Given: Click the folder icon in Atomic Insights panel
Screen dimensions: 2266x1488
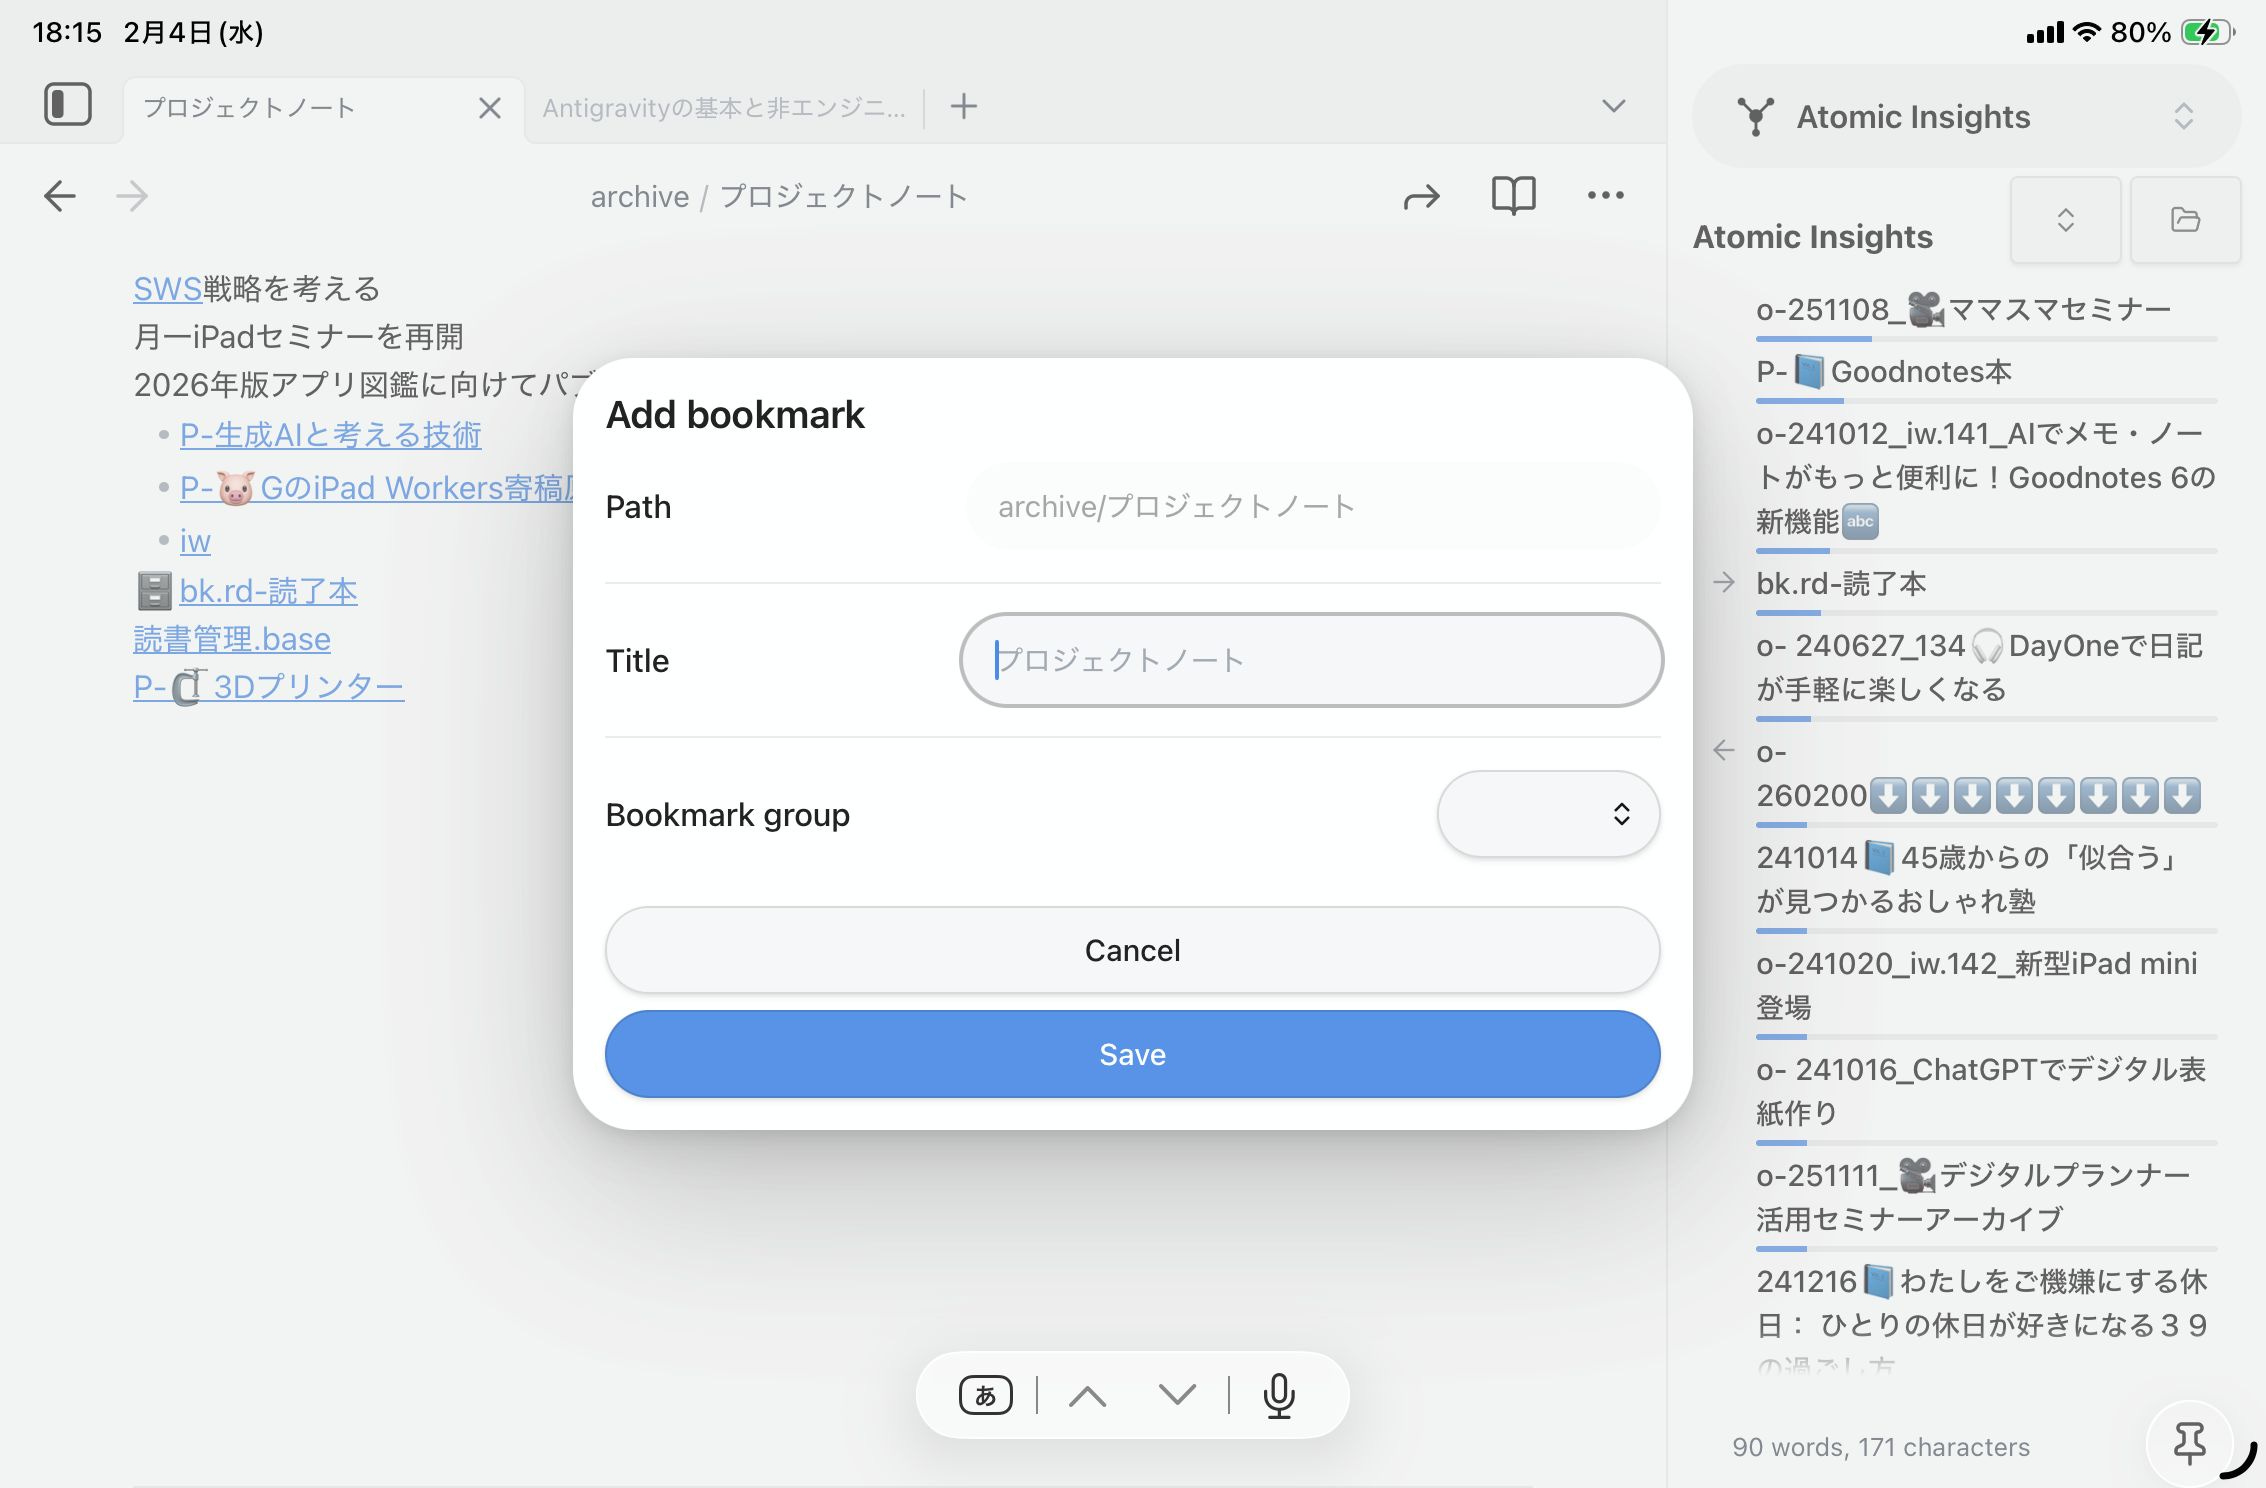Looking at the screenshot, I should click(2185, 220).
